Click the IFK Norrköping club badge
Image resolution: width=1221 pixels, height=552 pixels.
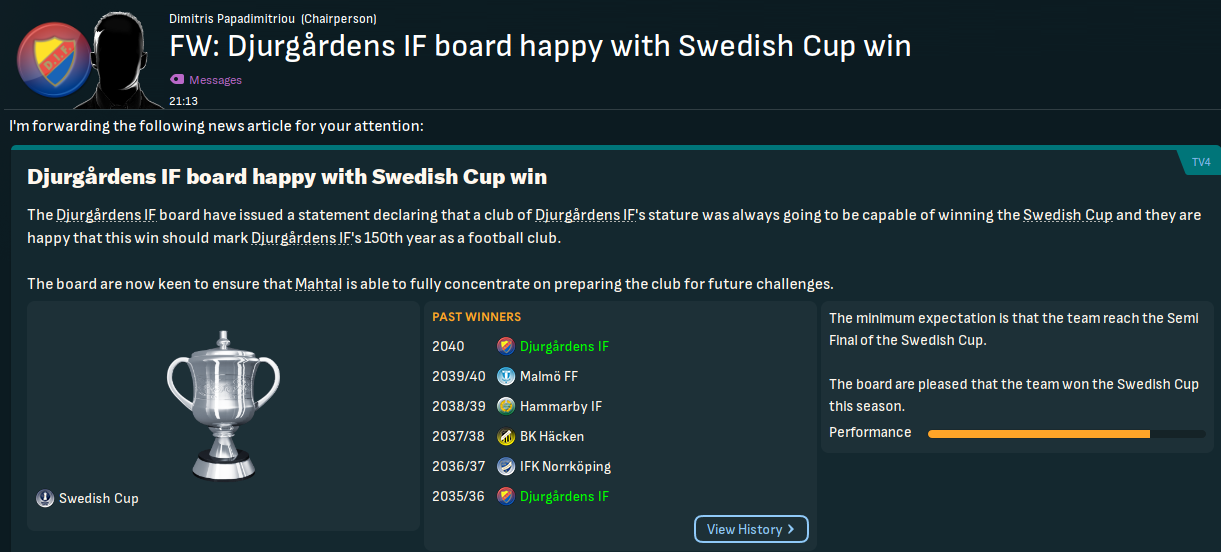(506, 466)
